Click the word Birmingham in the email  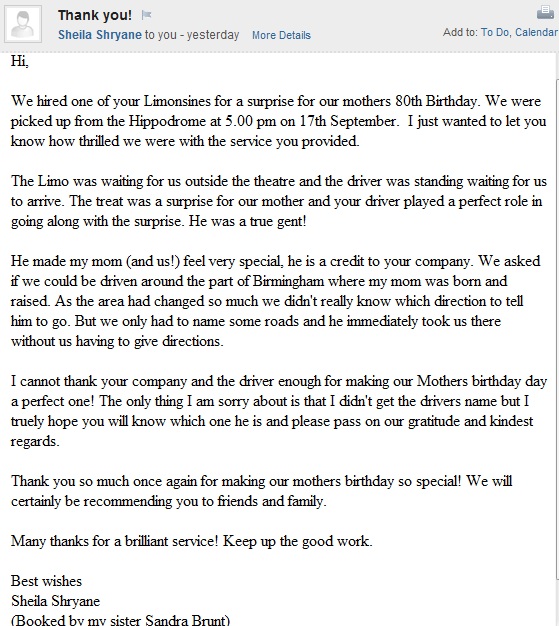coord(288,281)
